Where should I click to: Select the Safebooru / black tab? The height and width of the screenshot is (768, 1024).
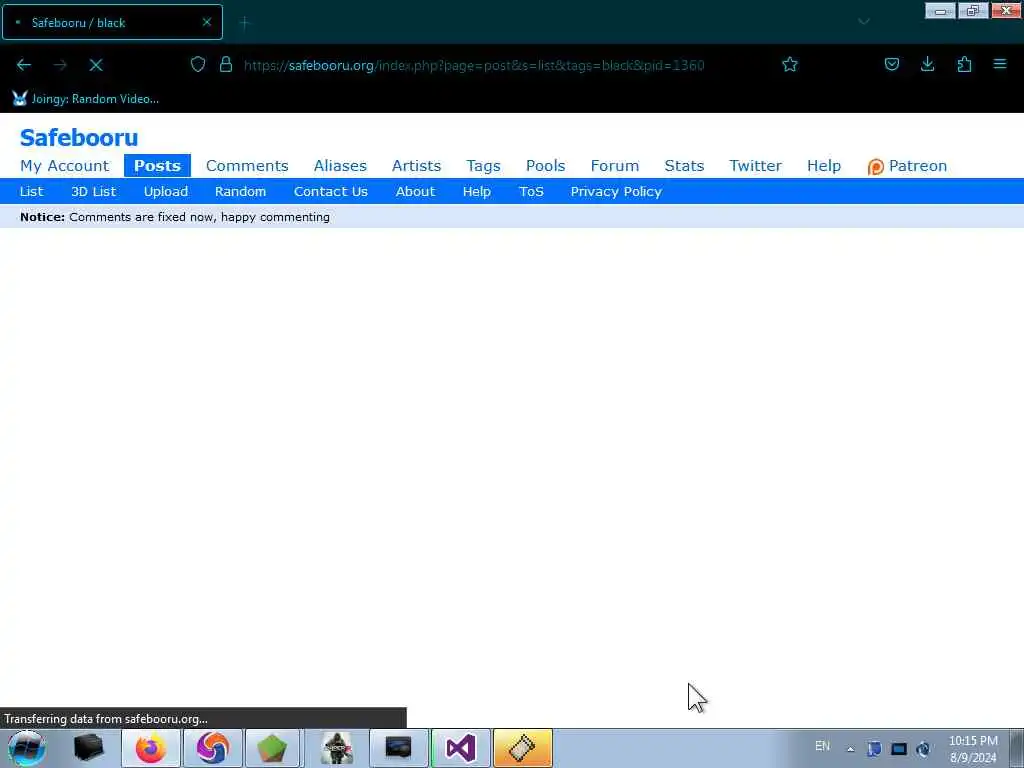click(112, 22)
